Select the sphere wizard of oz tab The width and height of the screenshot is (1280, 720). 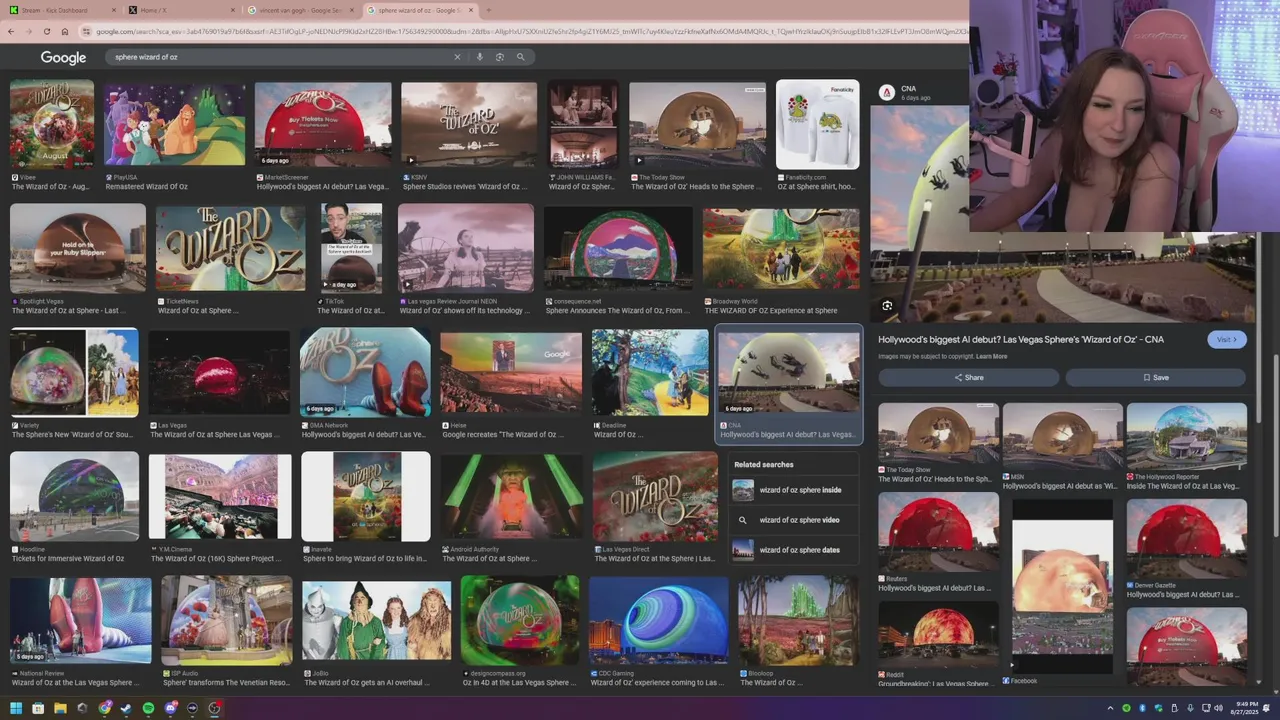[x=420, y=10]
